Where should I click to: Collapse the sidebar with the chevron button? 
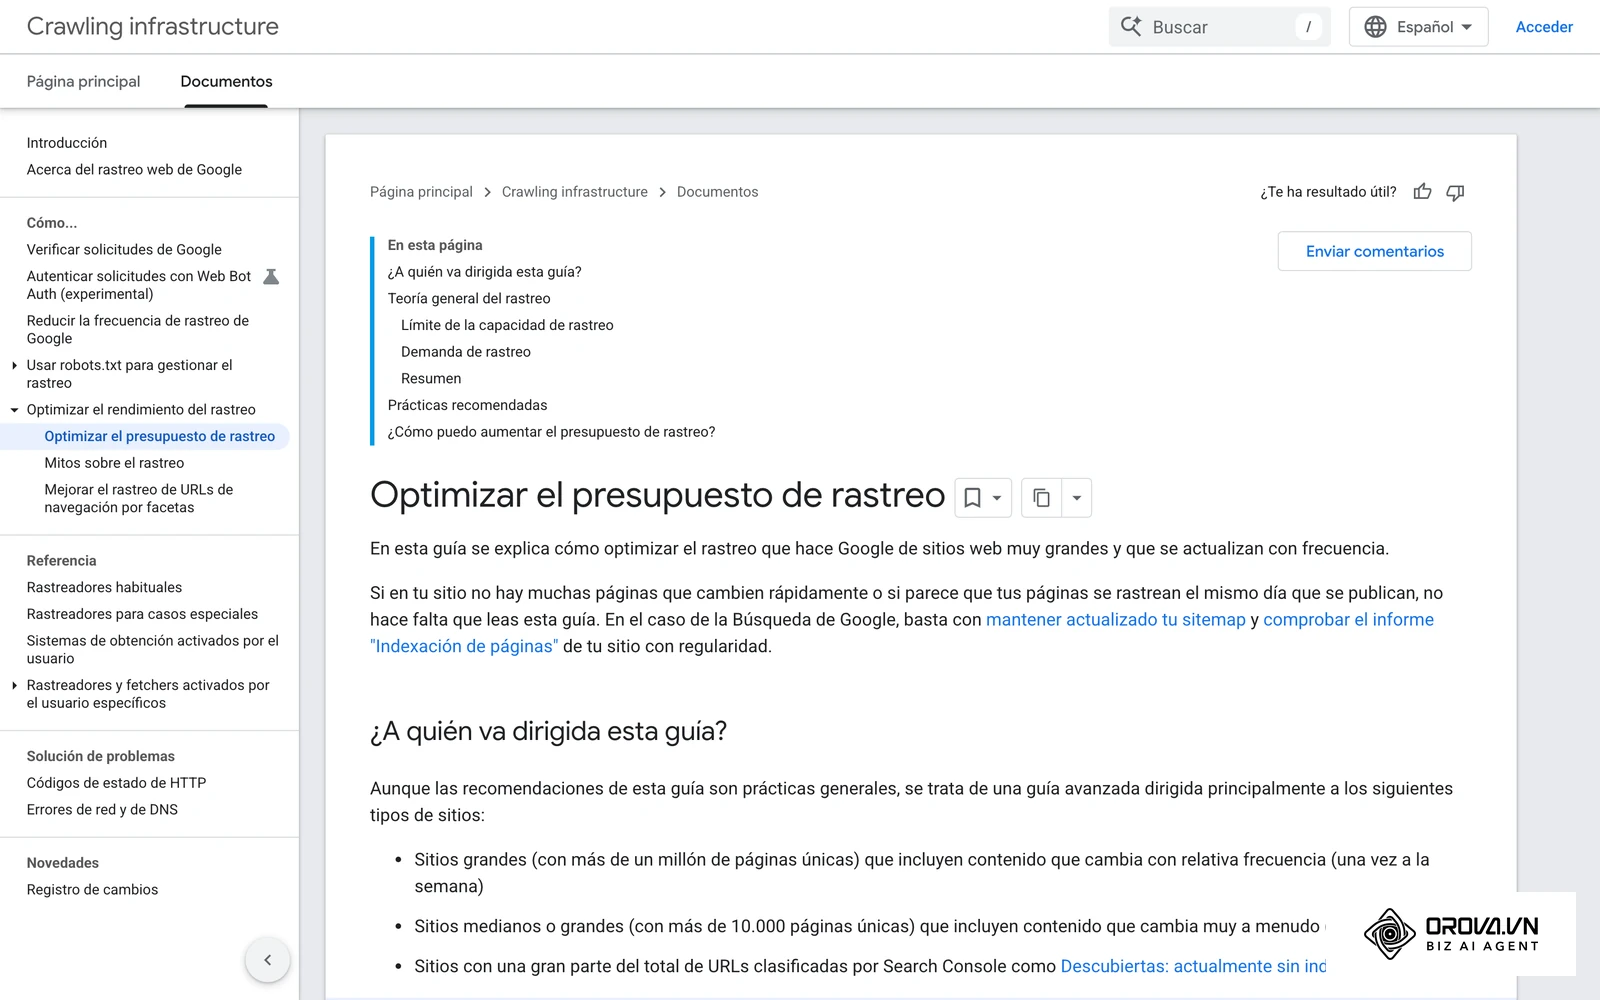click(x=268, y=960)
